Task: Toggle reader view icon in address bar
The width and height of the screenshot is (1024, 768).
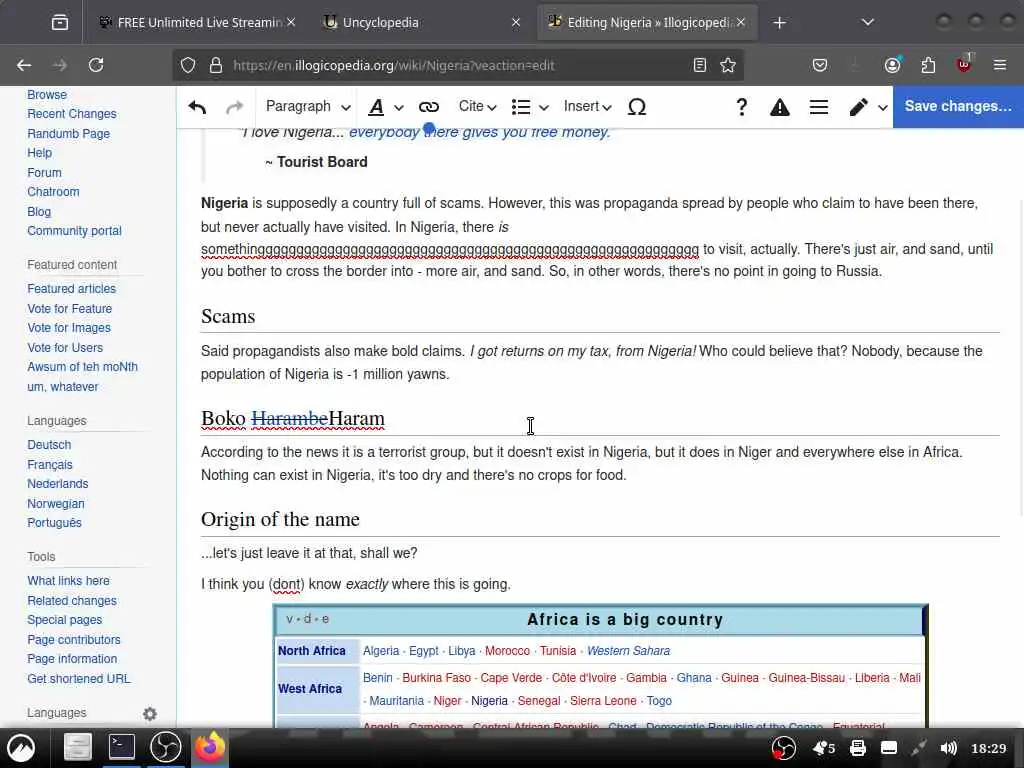Action: tap(699, 65)
